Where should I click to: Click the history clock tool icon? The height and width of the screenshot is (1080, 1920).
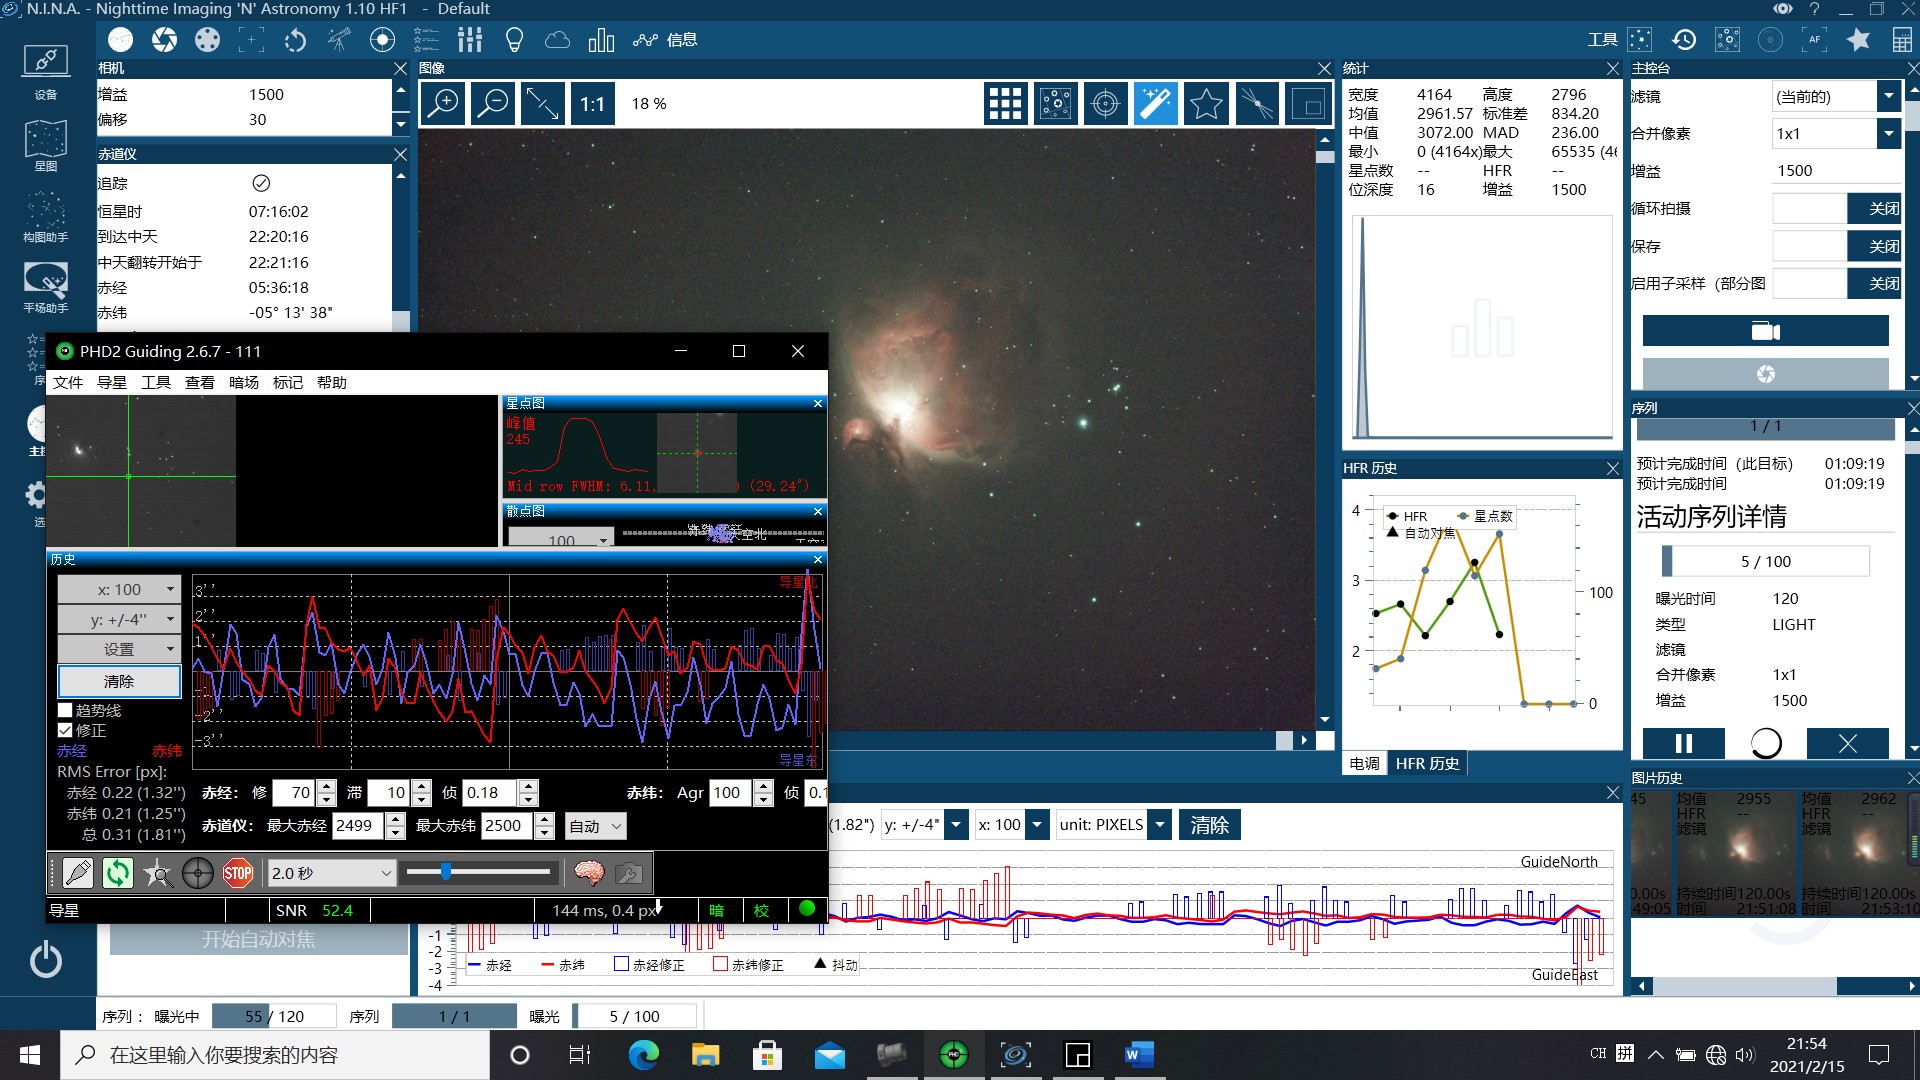[1684, 40]
